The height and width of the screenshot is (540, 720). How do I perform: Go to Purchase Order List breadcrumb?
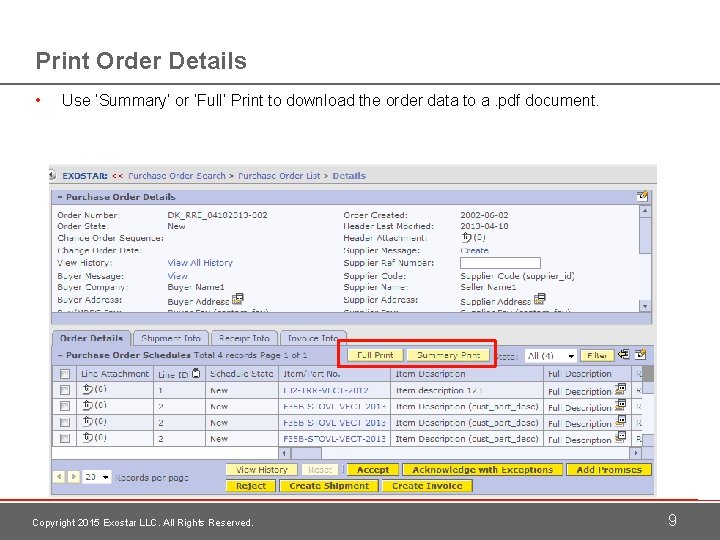(x=279, y=176)
